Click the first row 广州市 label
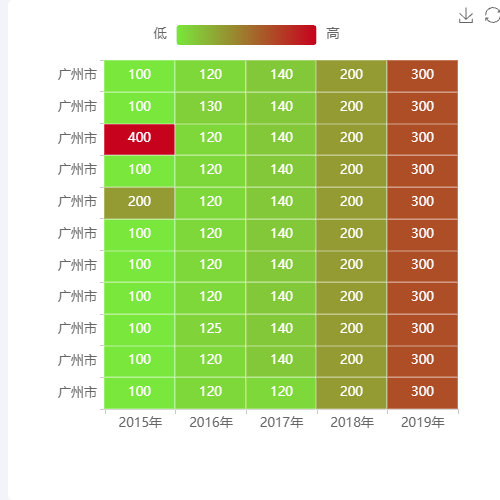Screen dimensions: 500x500 [77, 74]
